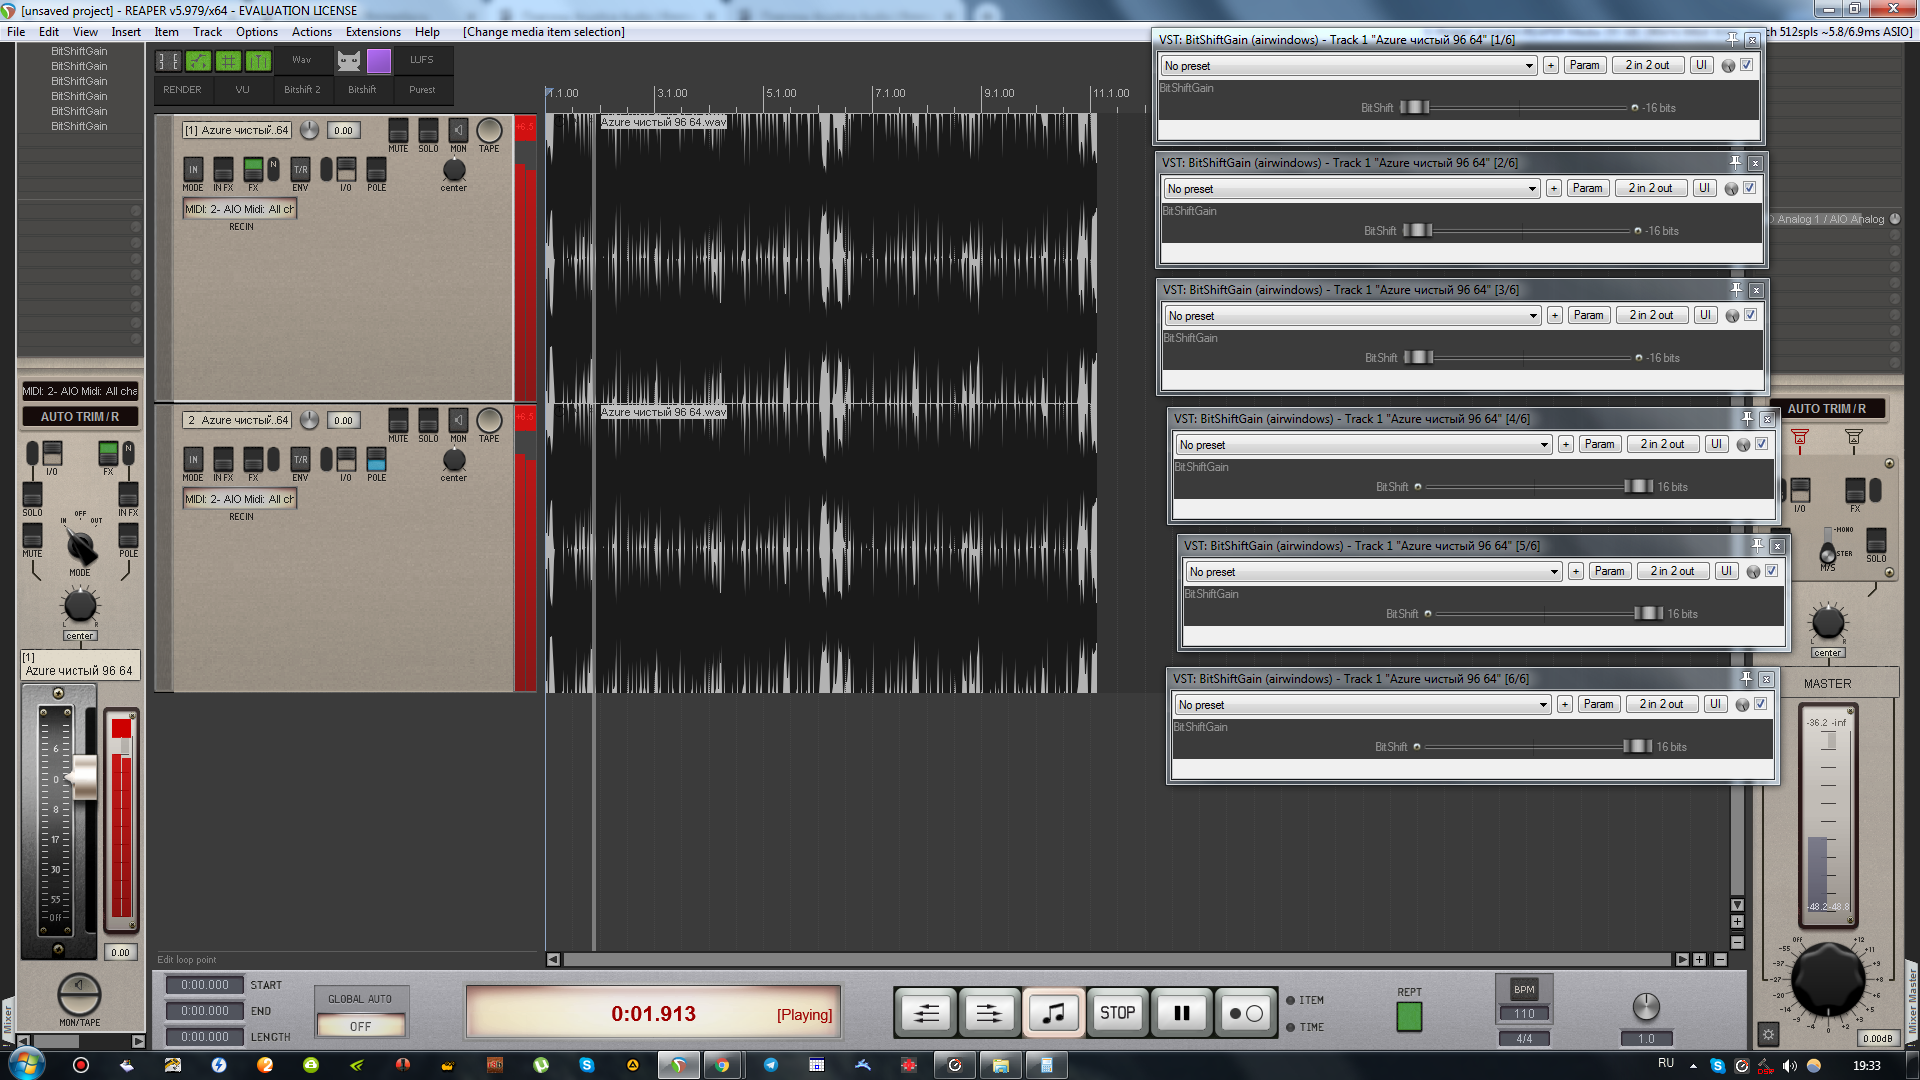
Task: Mute track 2 Azure
Action: 398,421
